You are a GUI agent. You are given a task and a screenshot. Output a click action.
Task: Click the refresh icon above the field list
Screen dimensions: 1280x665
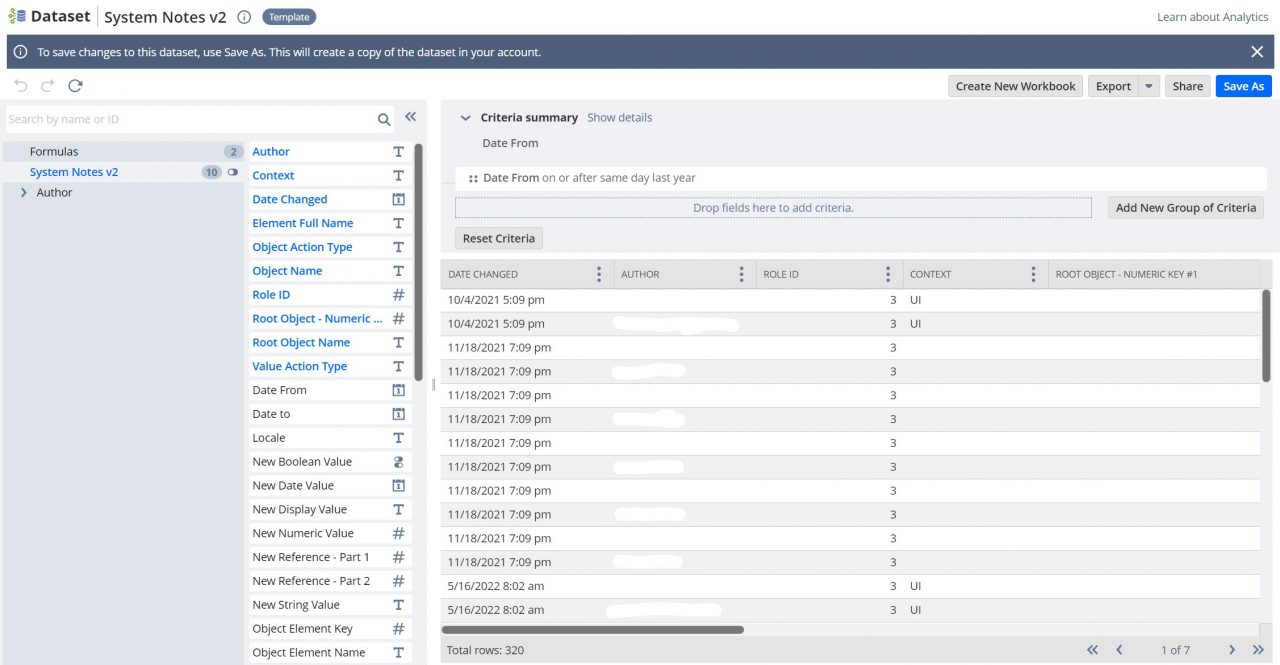coord(75,86)
